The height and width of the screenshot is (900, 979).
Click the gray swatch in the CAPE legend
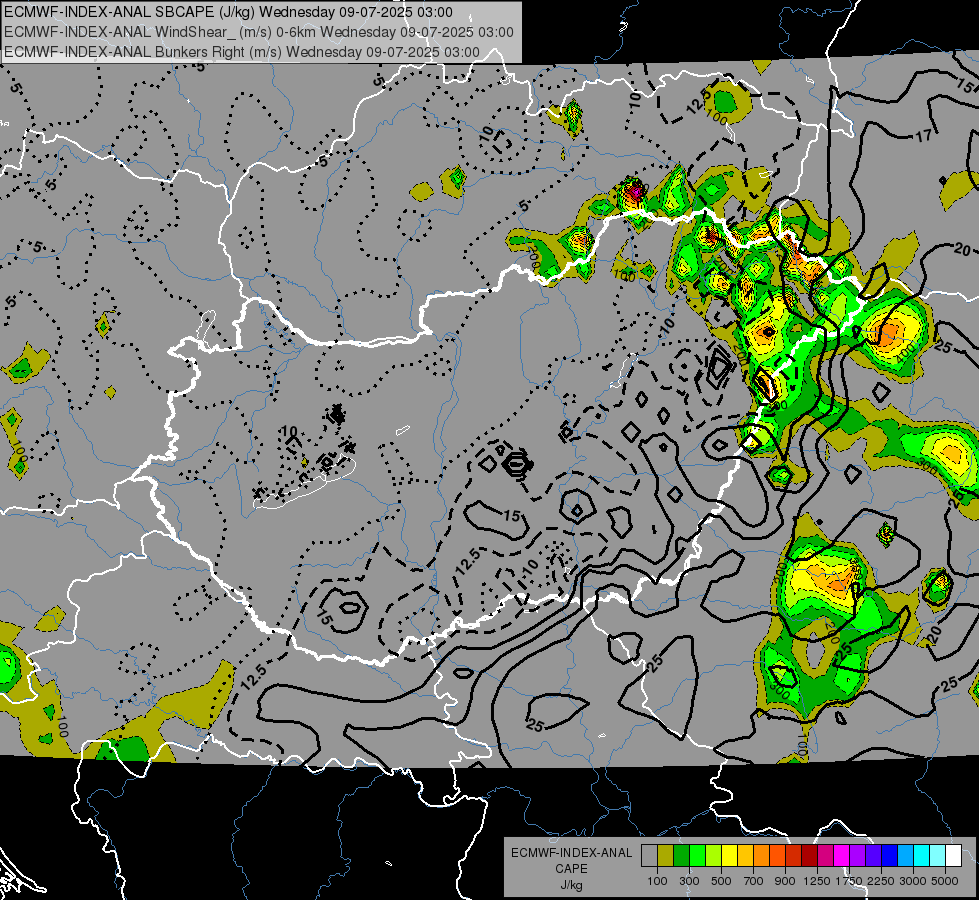coord(649,855)
